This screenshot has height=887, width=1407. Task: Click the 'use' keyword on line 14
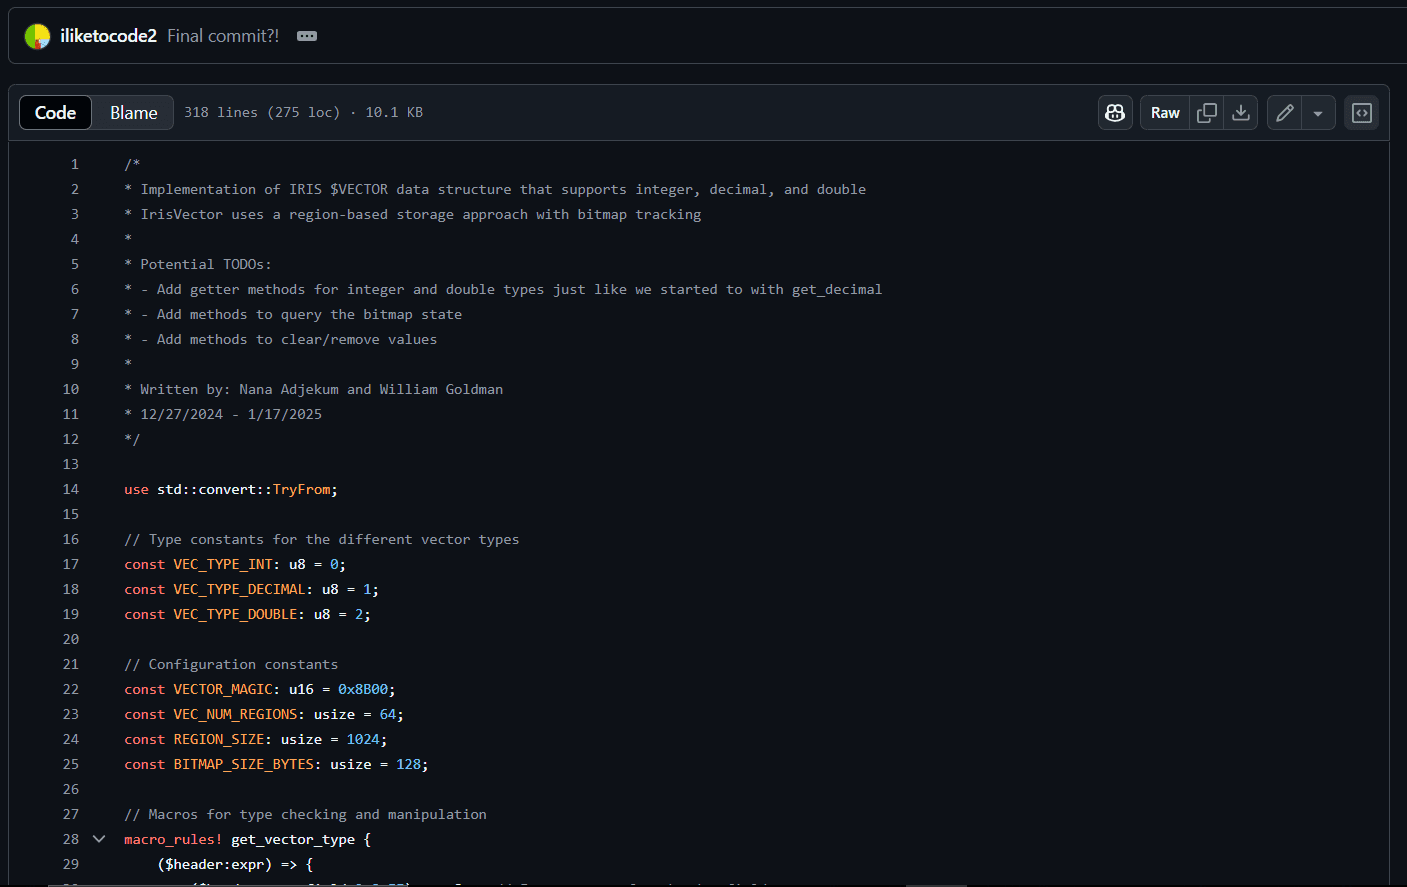136,489
